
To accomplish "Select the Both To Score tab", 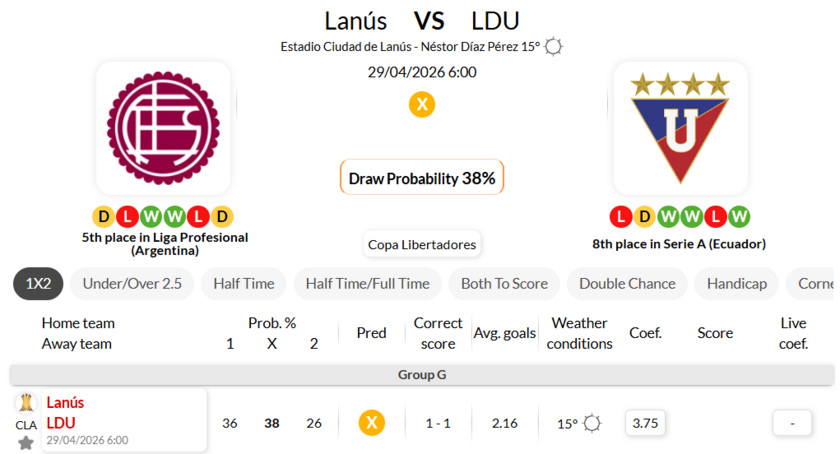I will (x=504, y=283).
